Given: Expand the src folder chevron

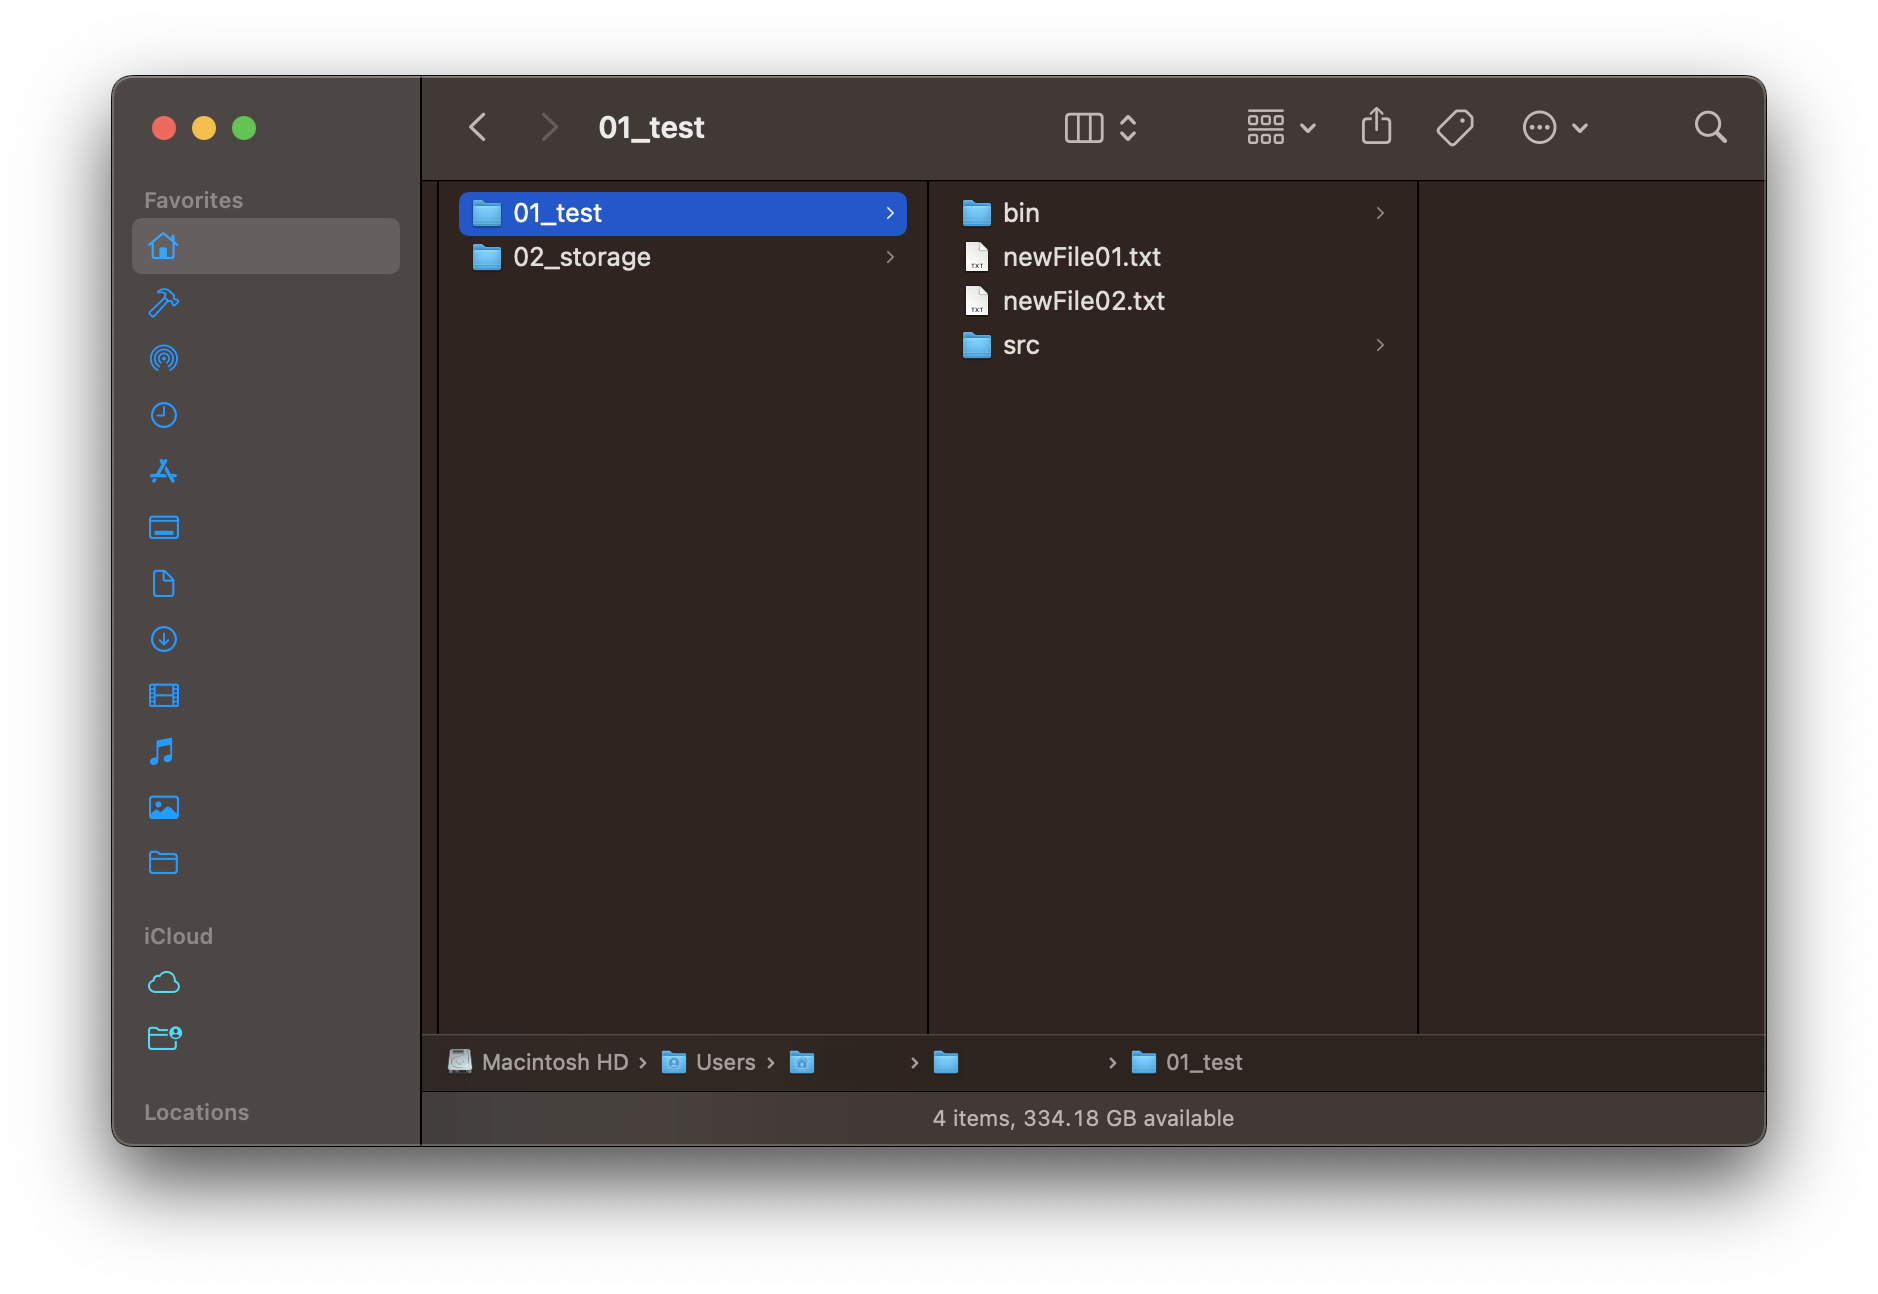Looking at the screenshot, I should coord(1379,345).
